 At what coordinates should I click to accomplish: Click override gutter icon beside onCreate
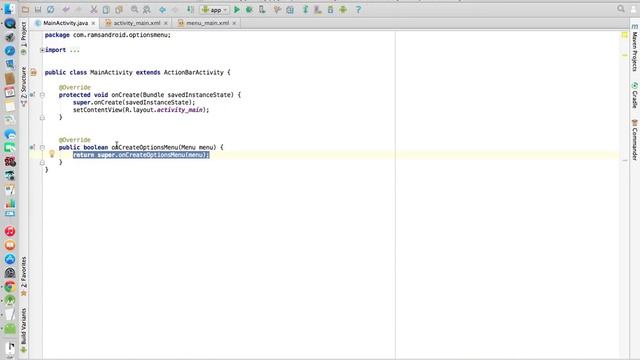coord(32,95)
